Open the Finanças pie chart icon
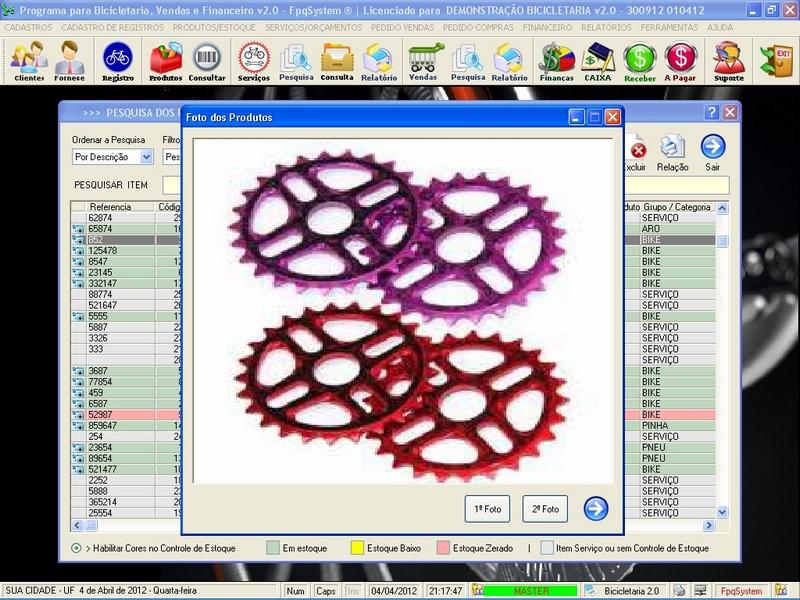 (x=557, y=61)
